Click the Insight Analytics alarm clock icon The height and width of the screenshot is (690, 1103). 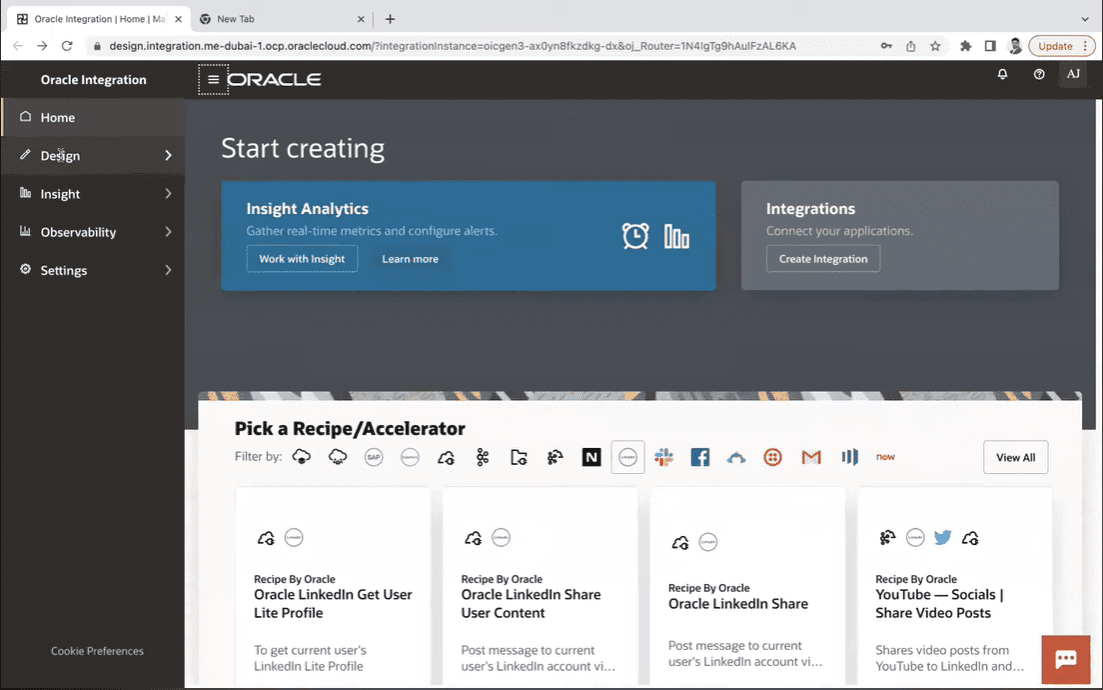coord(635,236)
